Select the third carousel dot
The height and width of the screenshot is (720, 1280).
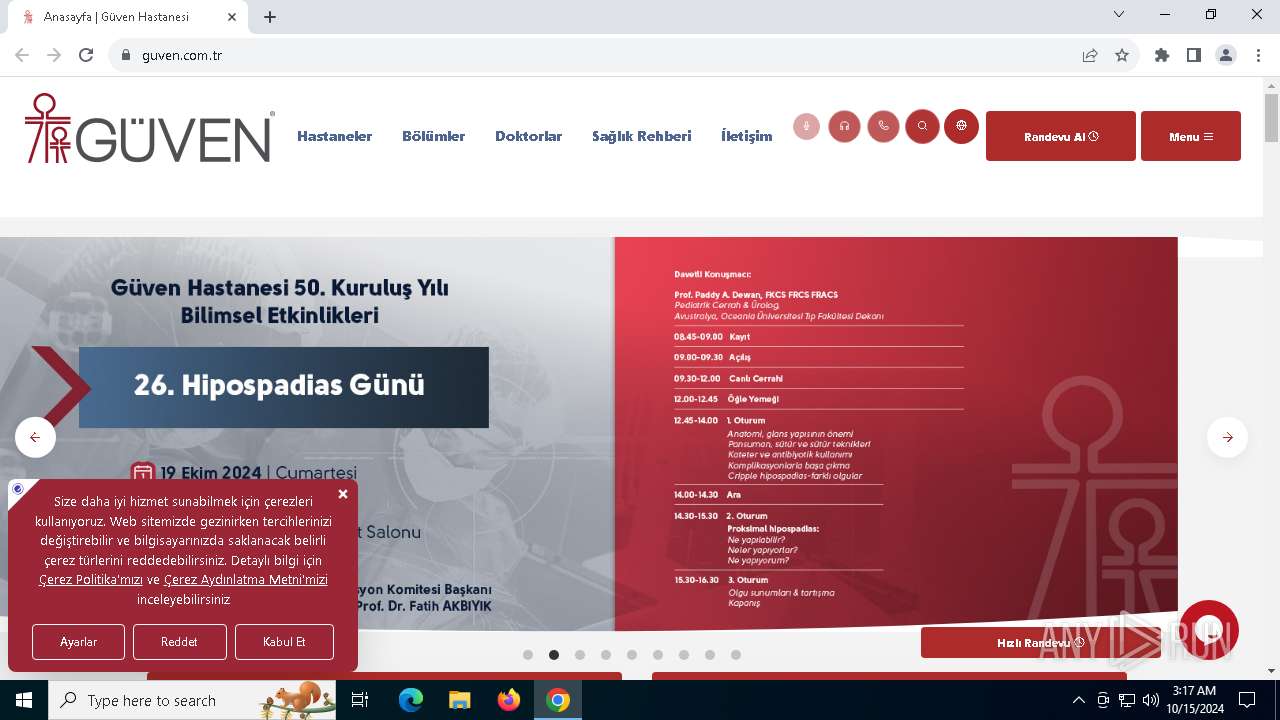point(580,655)
